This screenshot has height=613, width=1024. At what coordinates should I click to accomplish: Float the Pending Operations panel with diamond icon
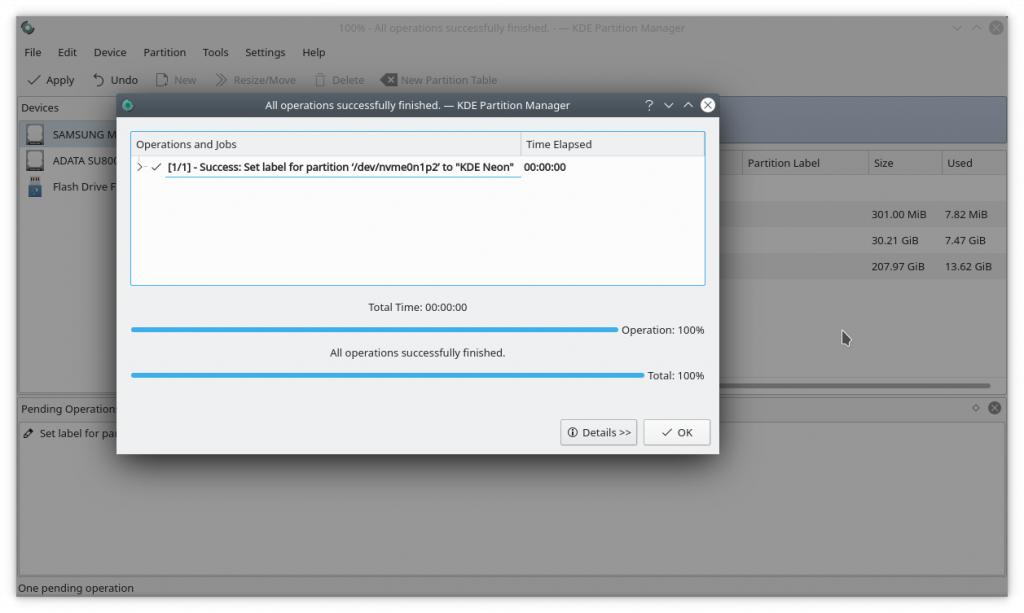[x=976, y=408]
